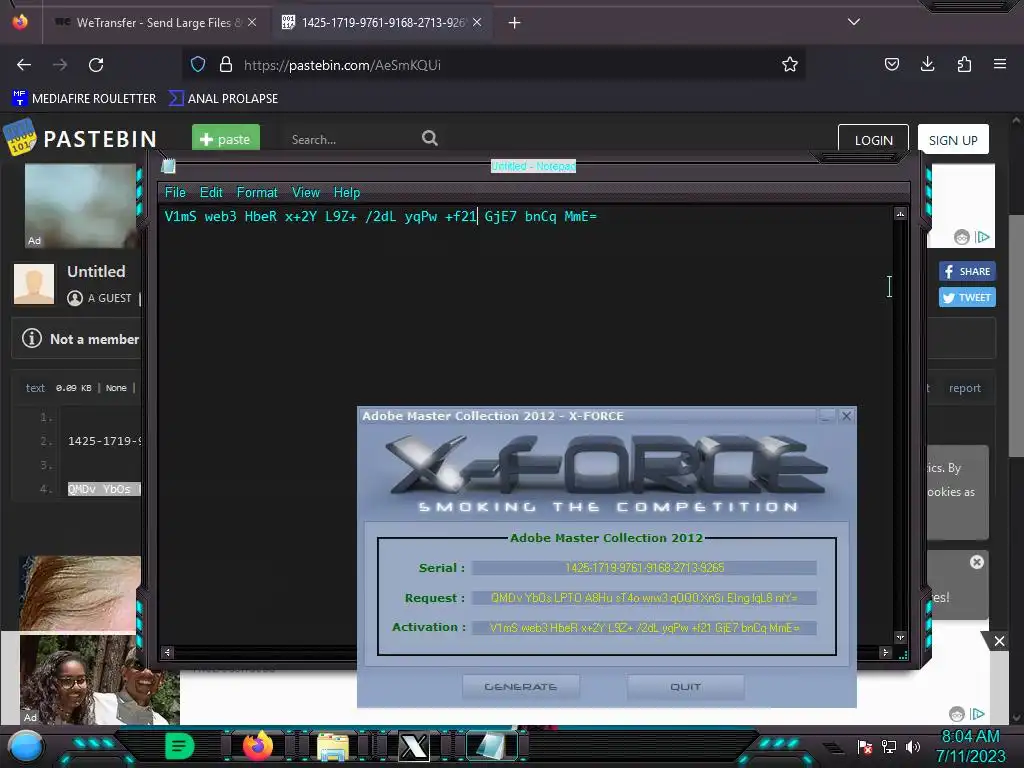The image size is (1024, 768).
Task: Expand the list-all-tabs chevron
Action: (854, 22)
